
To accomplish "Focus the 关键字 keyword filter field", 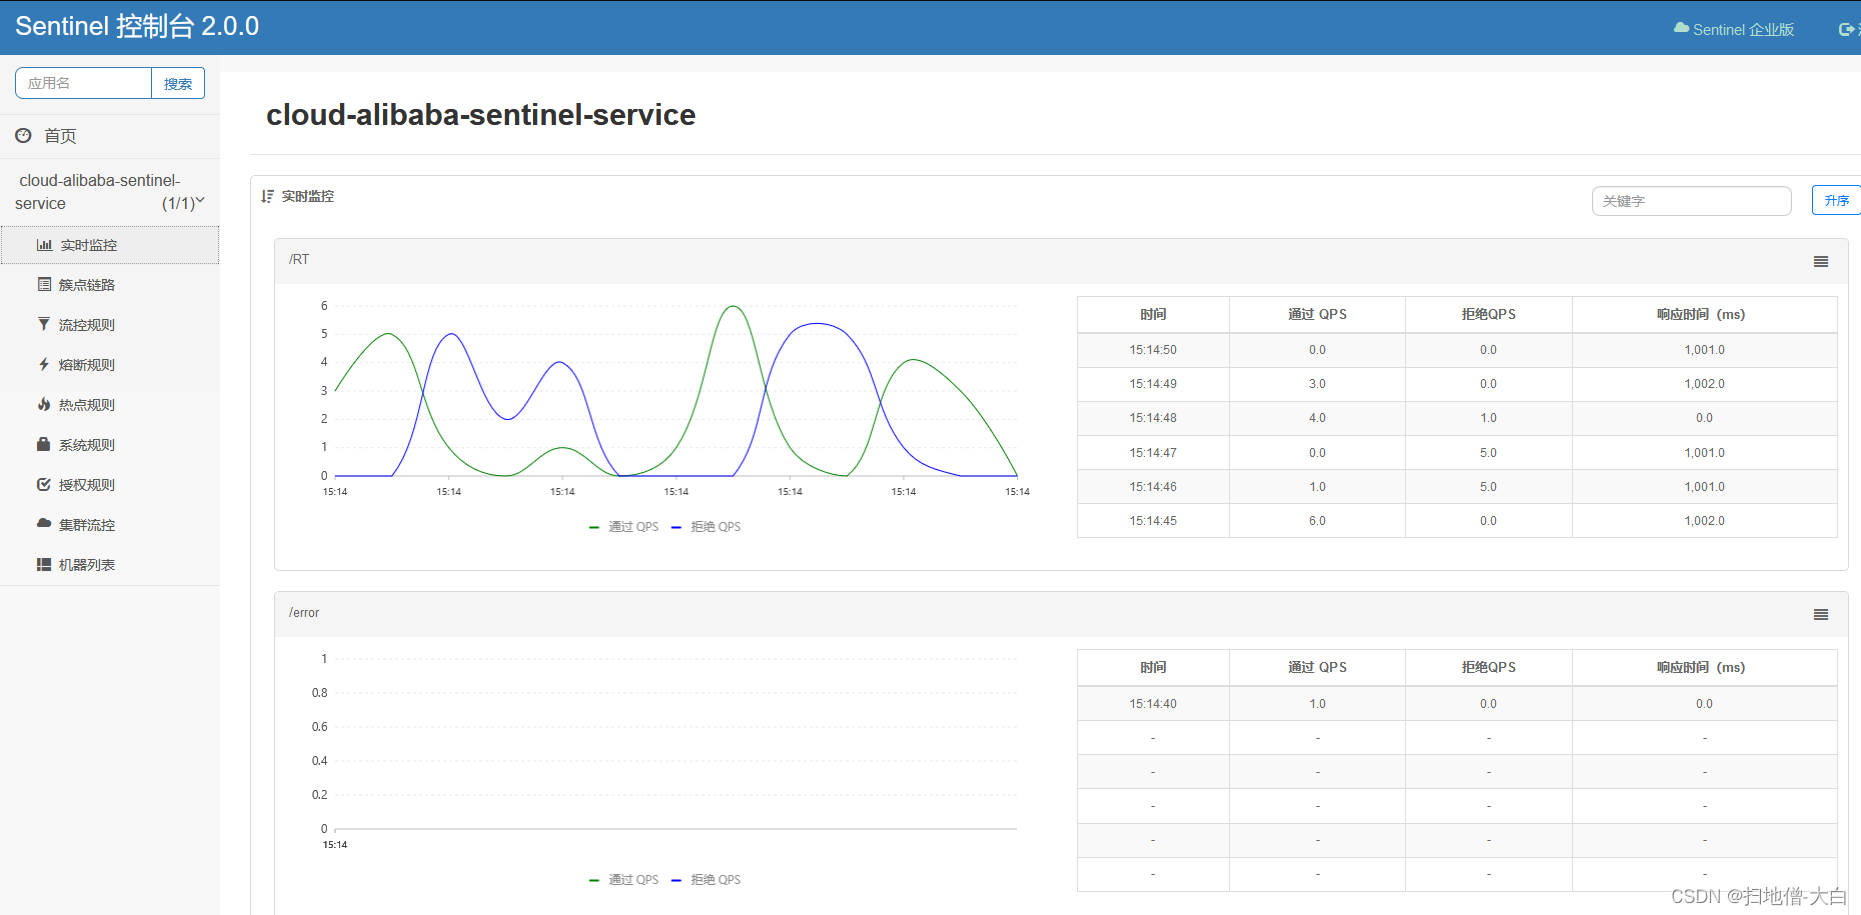I will [x=1691, y=201].
